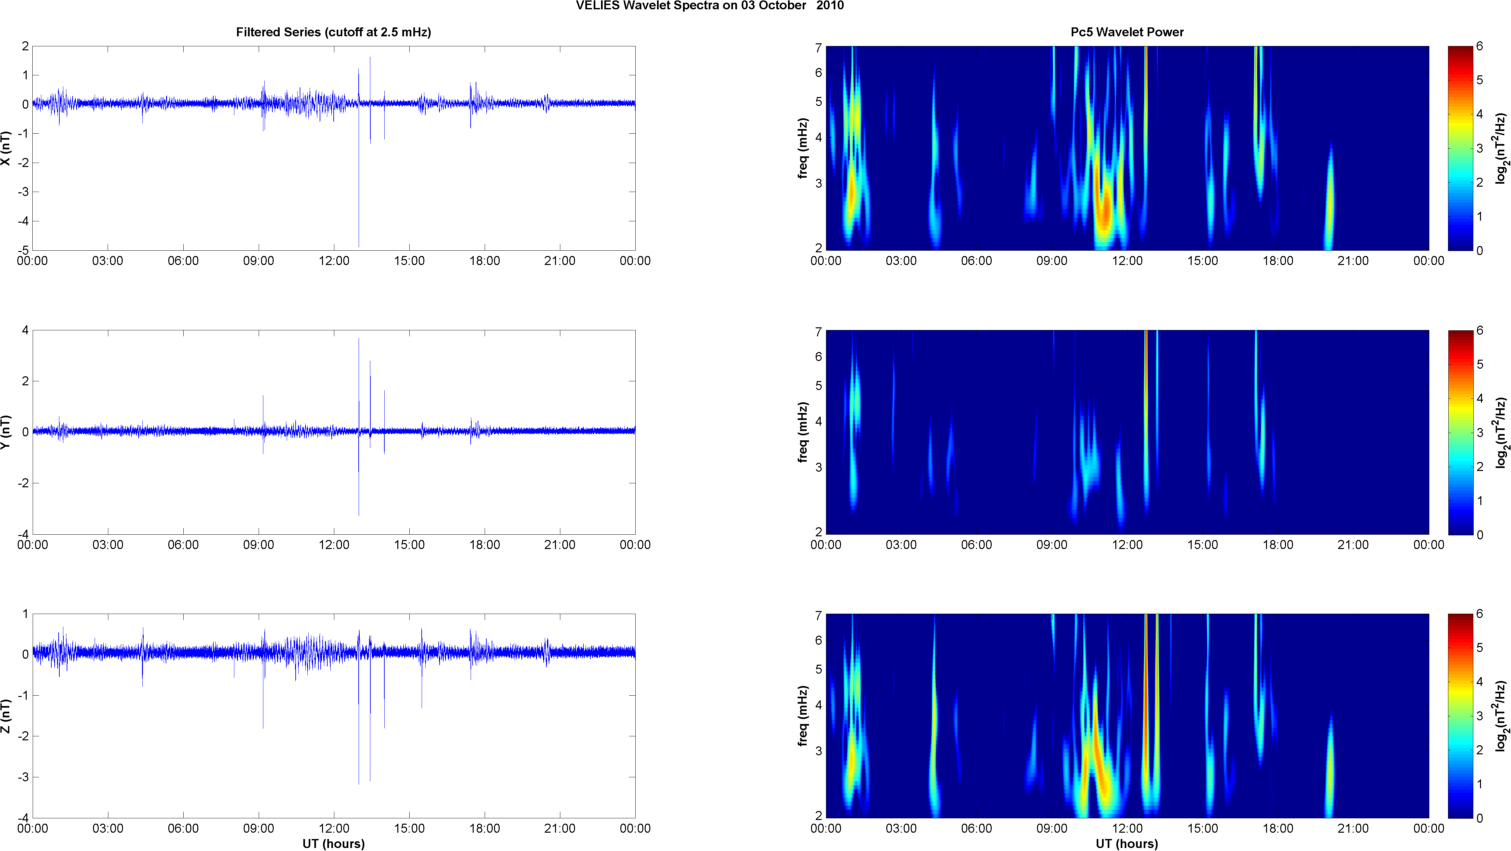This screenshot has height=851, width=1511.
Task: Select the wavelet spectrogram beside the Y series
Action: coord(1127,432)
